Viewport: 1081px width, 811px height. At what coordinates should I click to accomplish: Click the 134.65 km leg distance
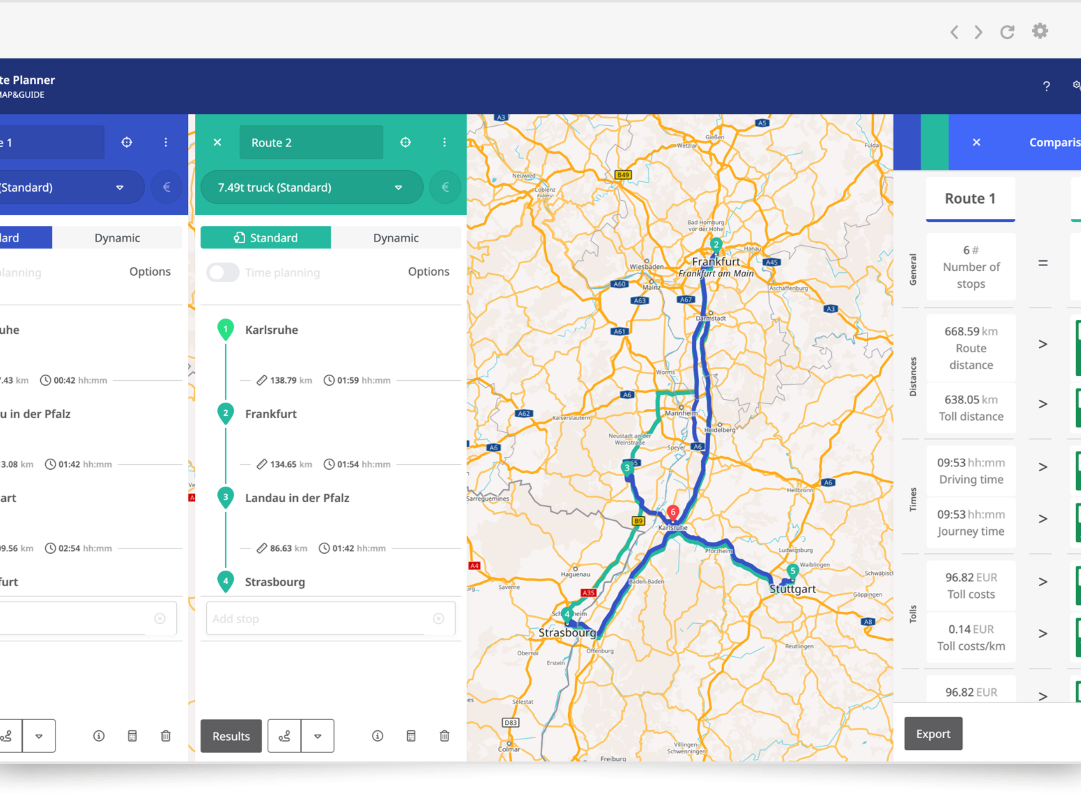pos(284,464)
